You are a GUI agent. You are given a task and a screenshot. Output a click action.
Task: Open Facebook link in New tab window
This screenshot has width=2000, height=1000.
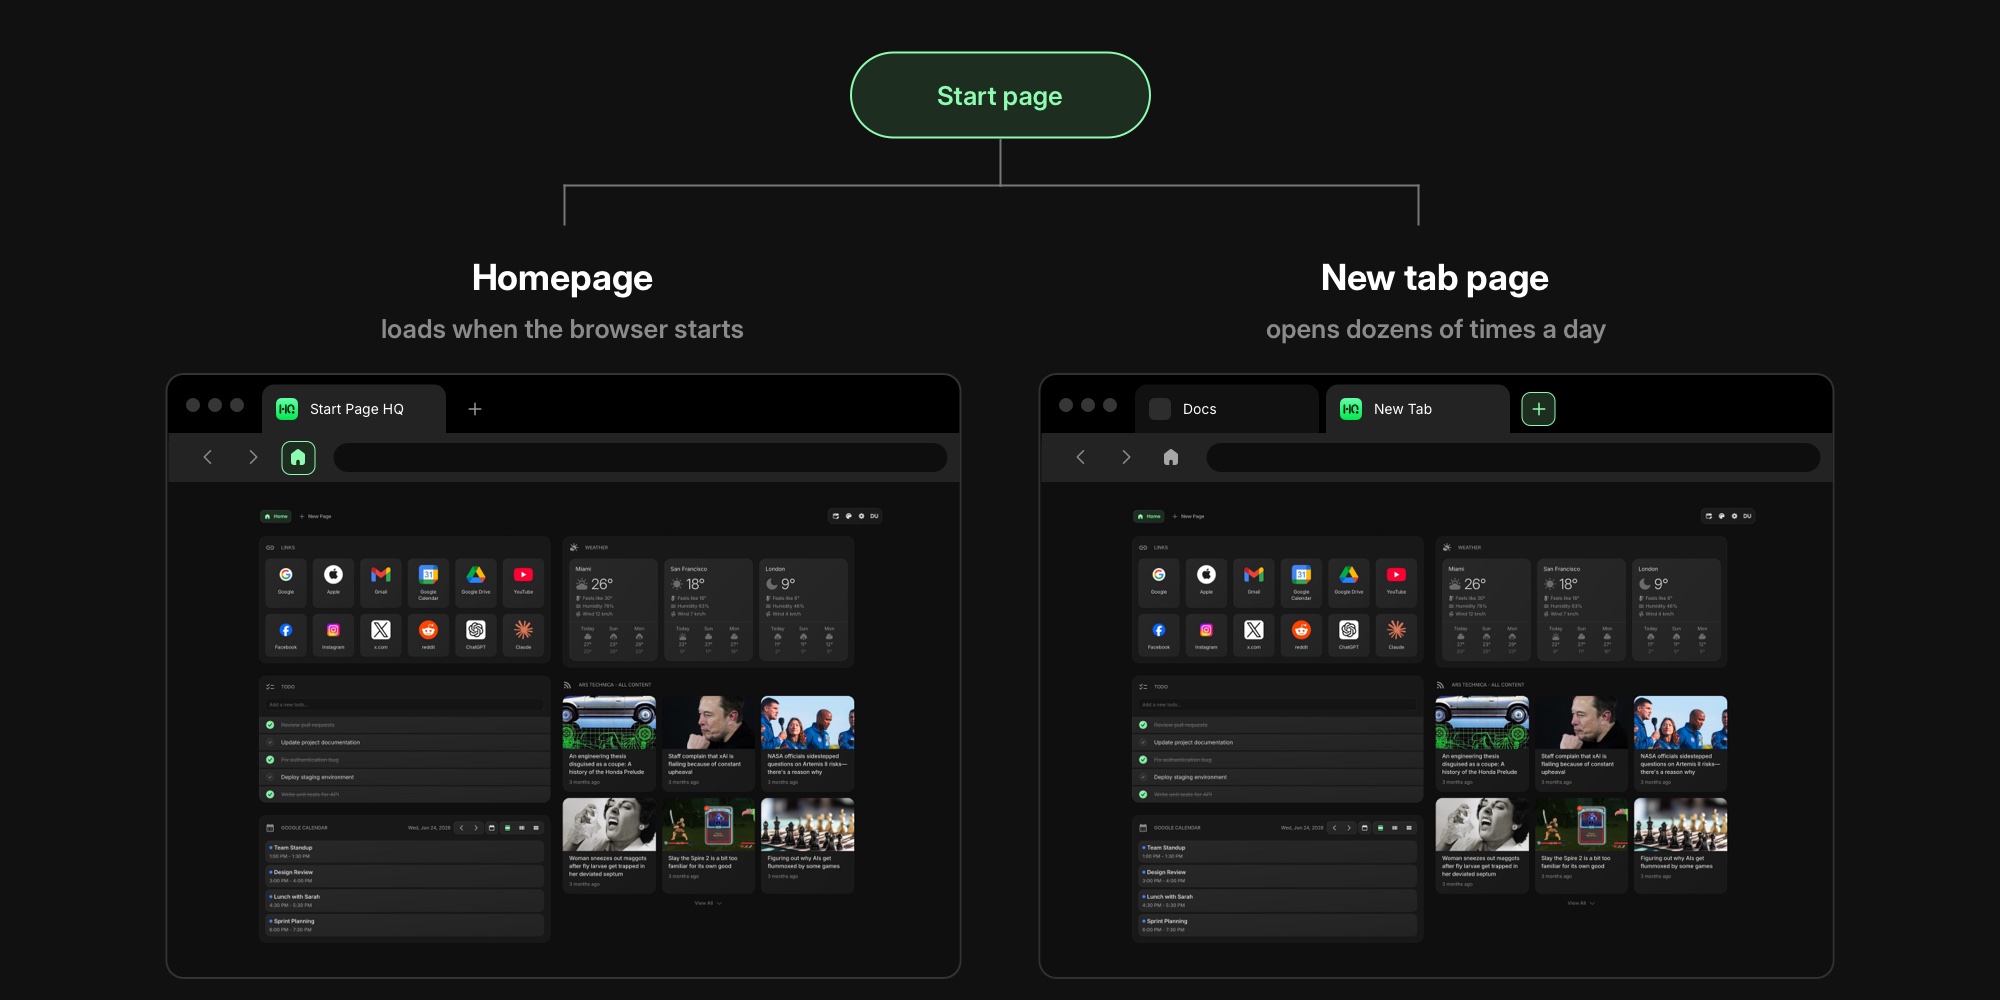tap(1159, 635)
